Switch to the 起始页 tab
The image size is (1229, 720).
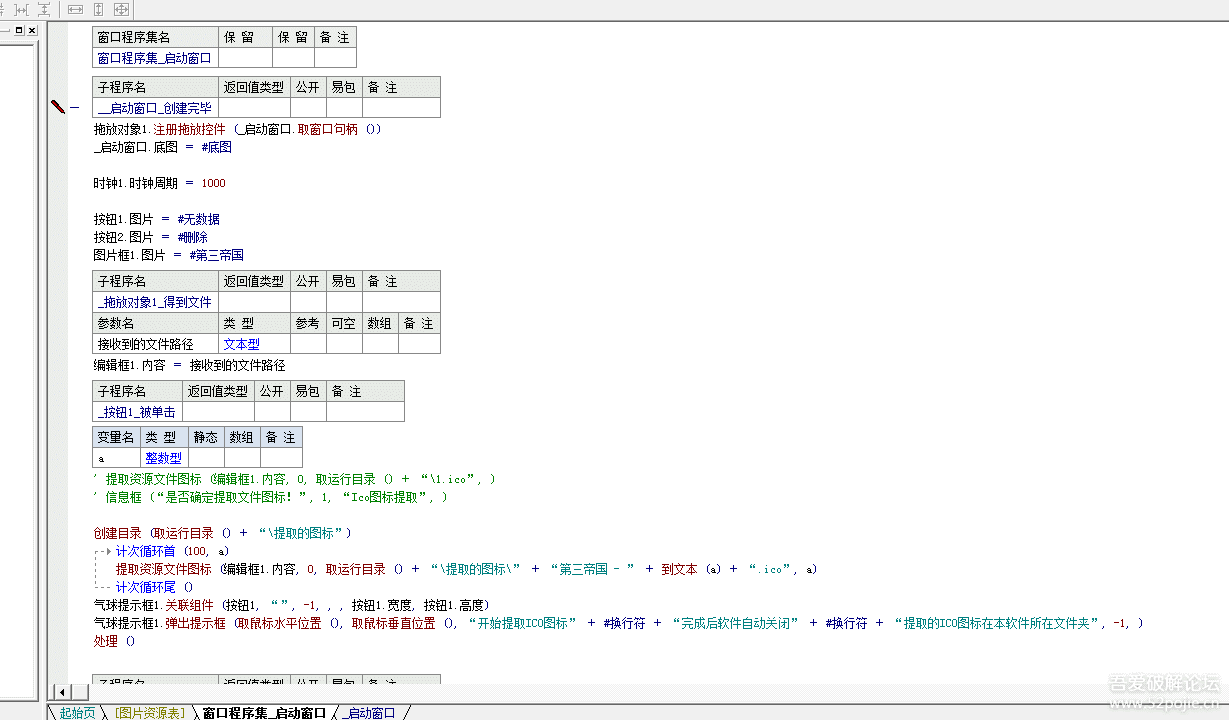(x=77, y=714)
